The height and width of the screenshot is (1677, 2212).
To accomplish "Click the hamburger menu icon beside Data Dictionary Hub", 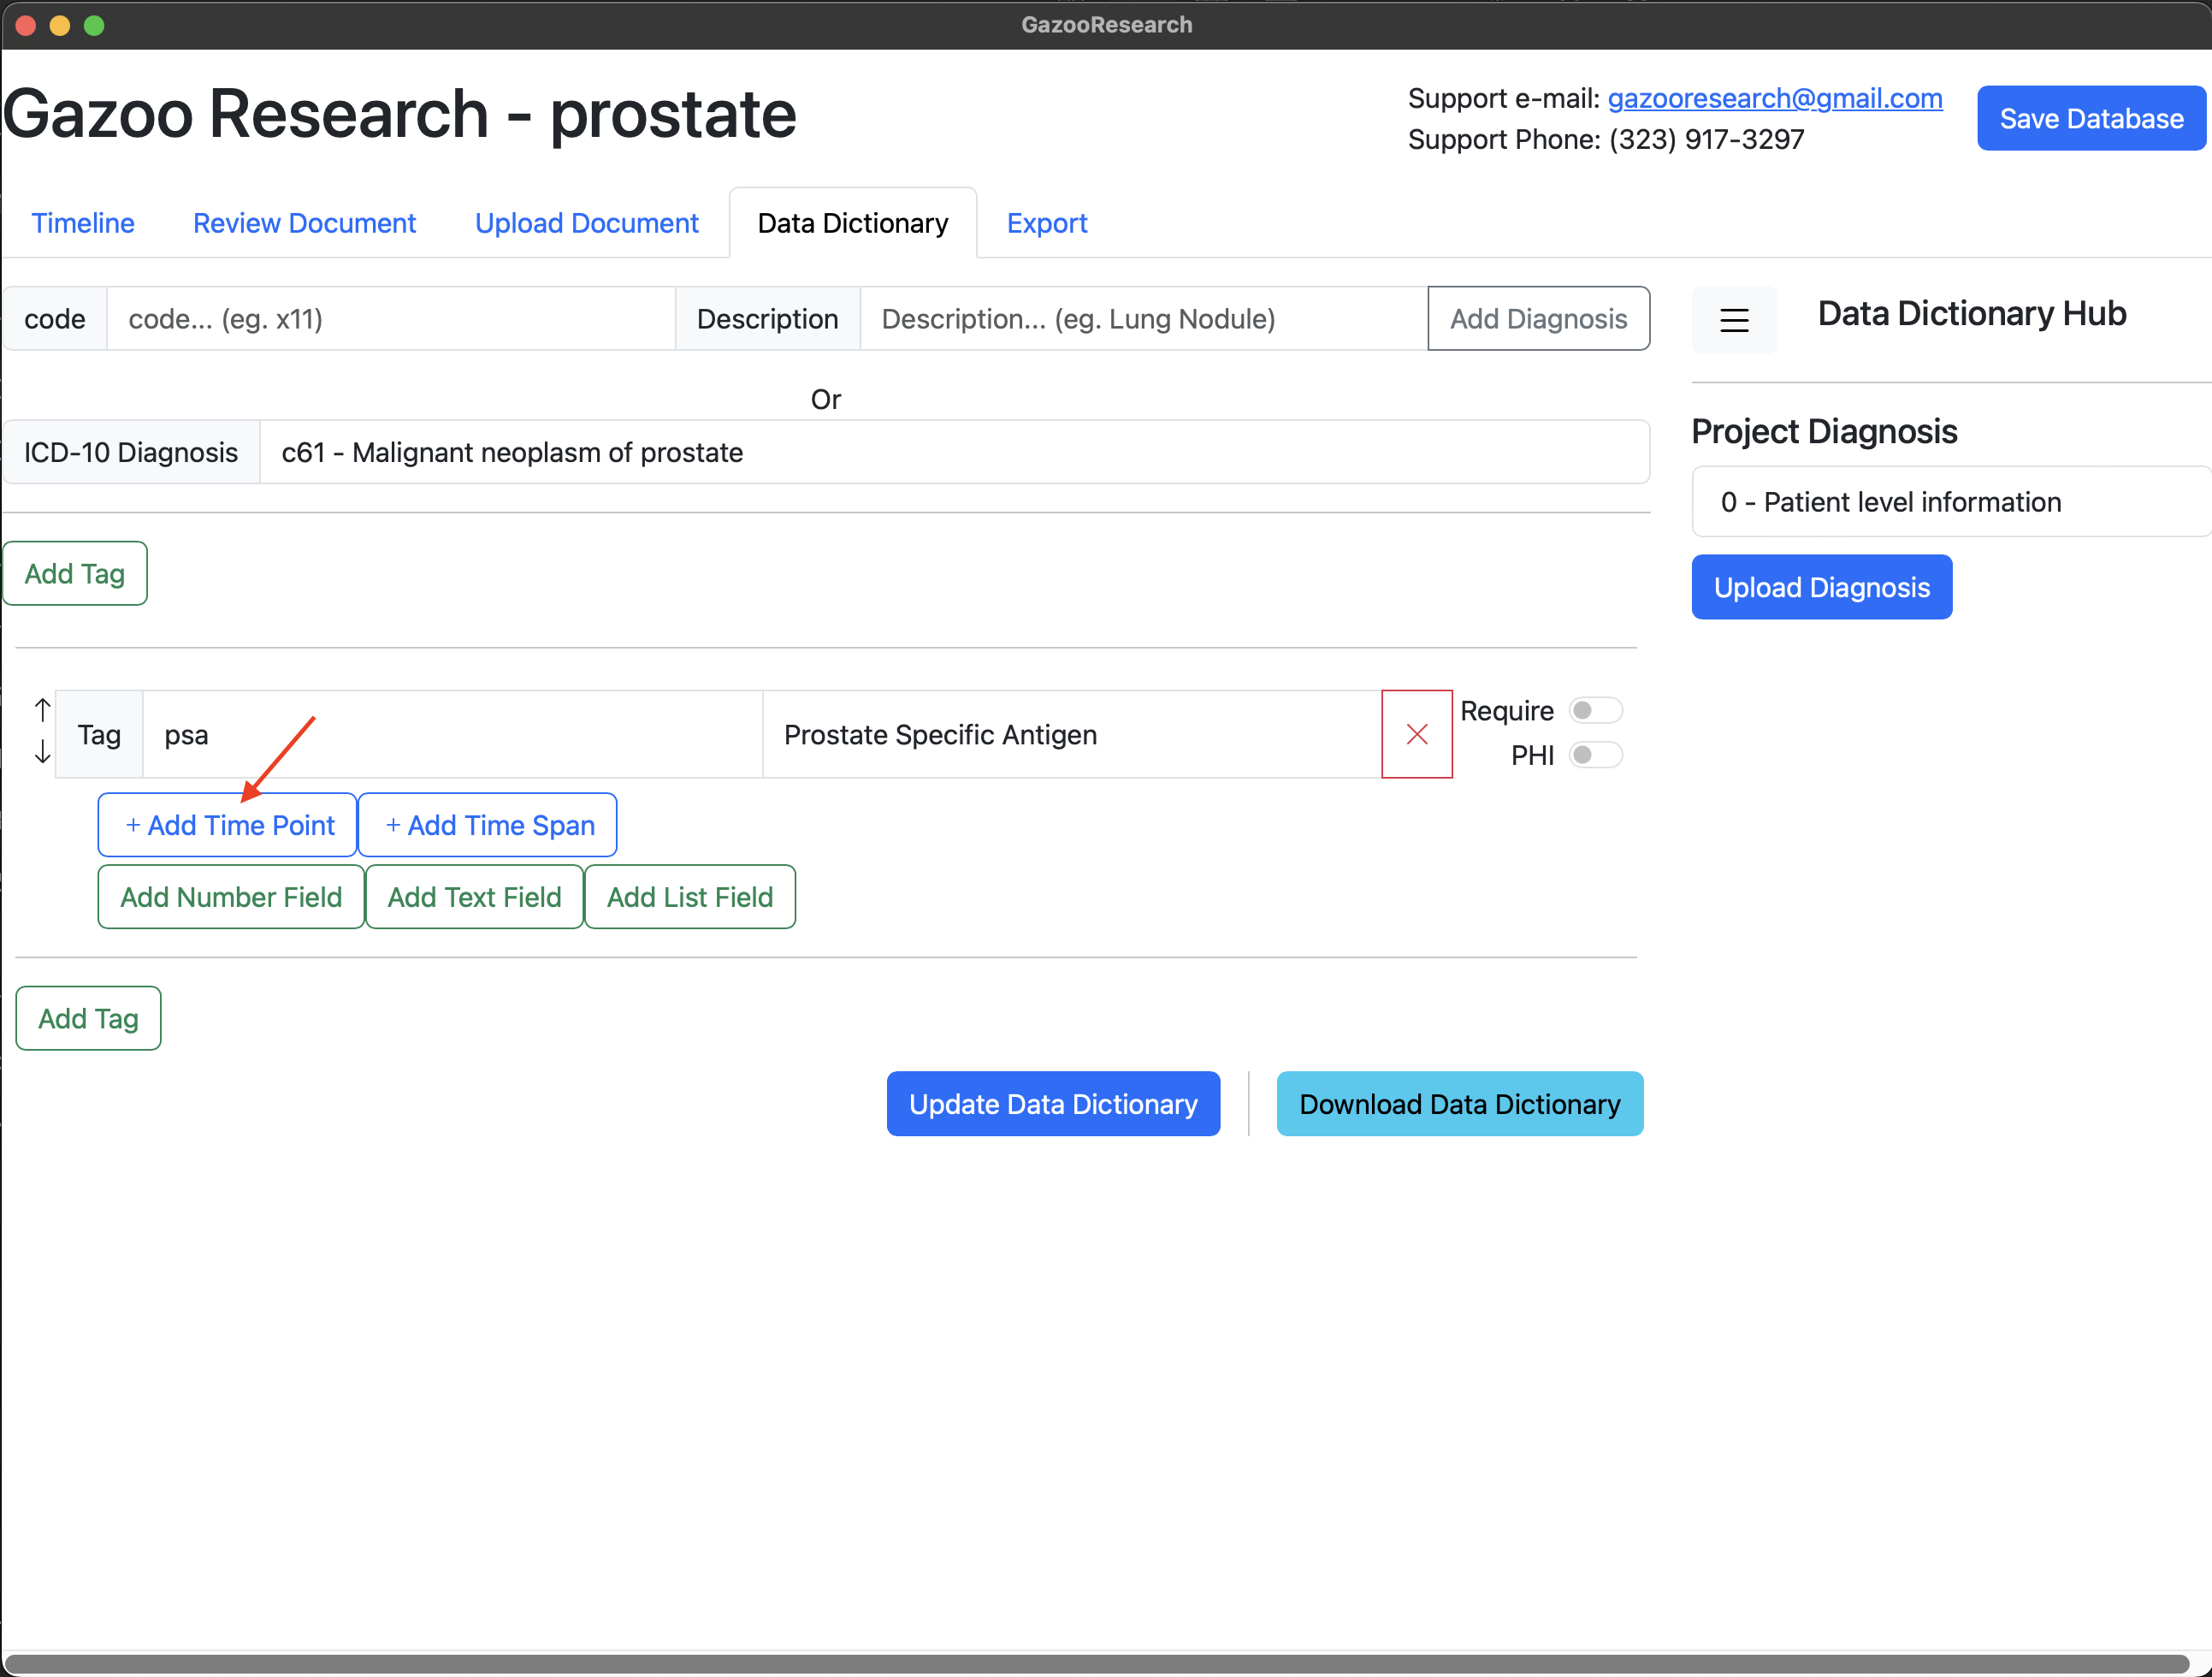I will (1733, 320).
